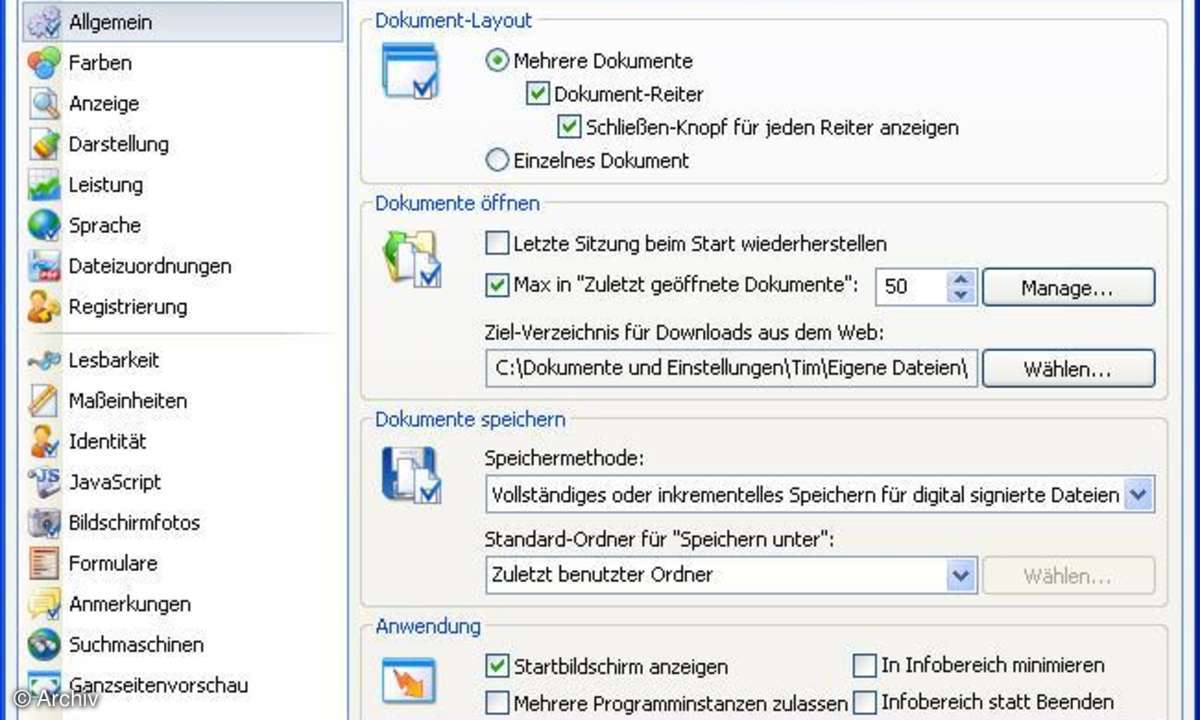Screen dimensions: 1200x720
Task: Enable Letzte Sitzung beim Start wiederherstellen
Action: tap(496, 243)
